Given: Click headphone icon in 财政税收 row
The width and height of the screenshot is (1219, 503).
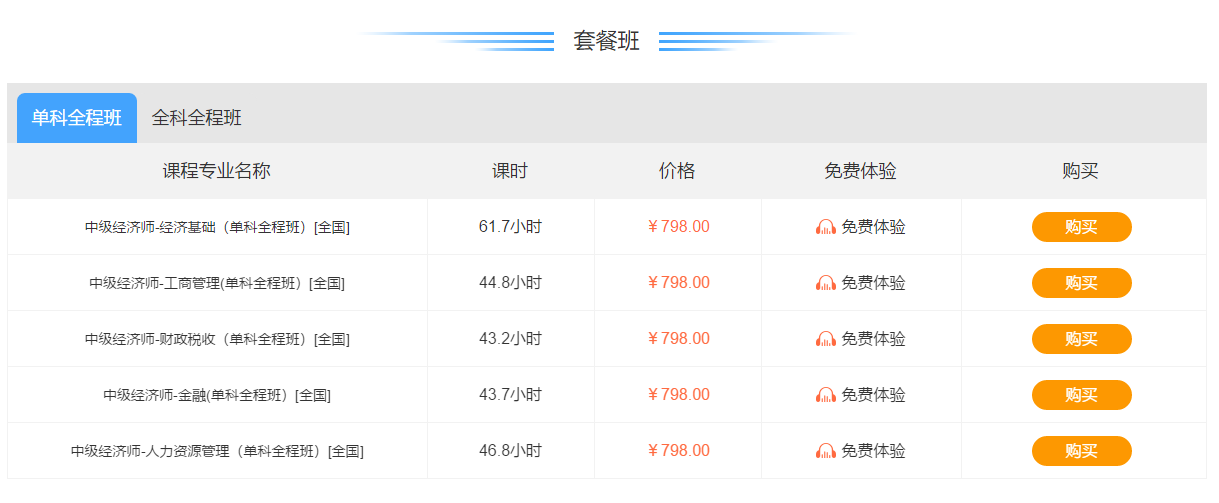Looking at the screenshot, I should point(826,339).
